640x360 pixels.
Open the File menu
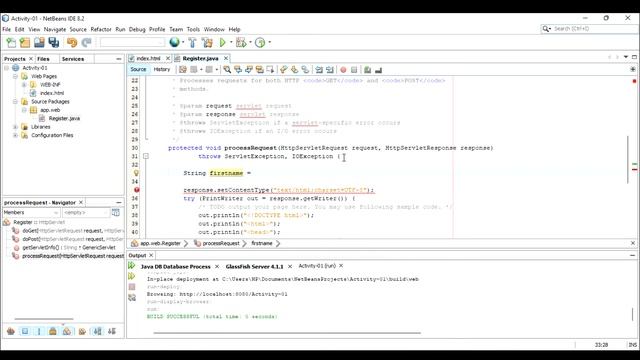coord(7,29)
